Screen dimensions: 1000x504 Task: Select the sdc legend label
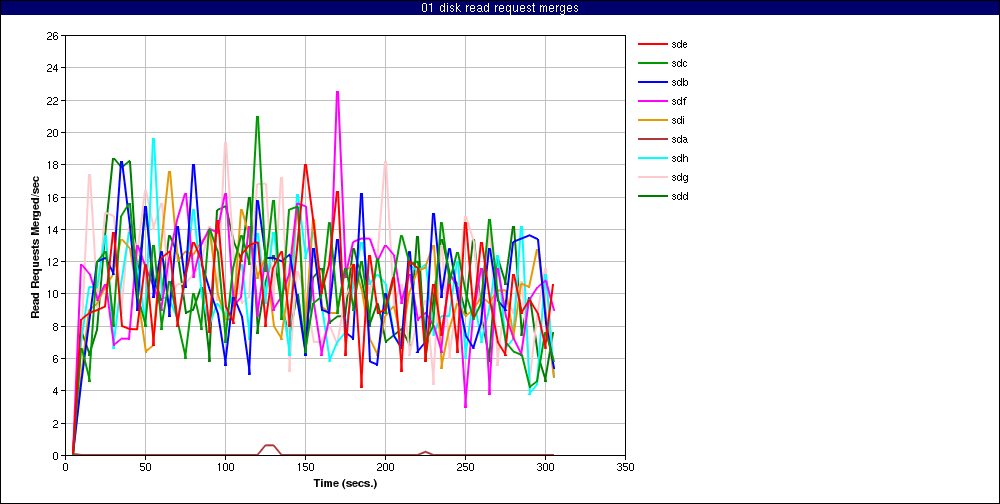(x=679, y=63)
